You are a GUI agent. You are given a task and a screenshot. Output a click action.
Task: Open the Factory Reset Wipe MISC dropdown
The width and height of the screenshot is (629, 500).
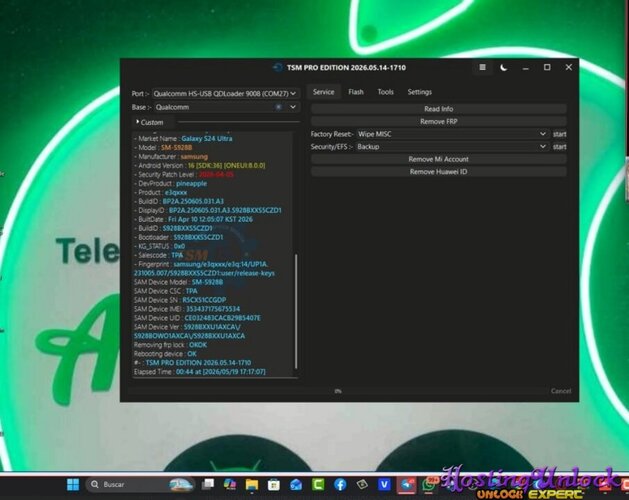pyautogui.click(x=452, y=134)
